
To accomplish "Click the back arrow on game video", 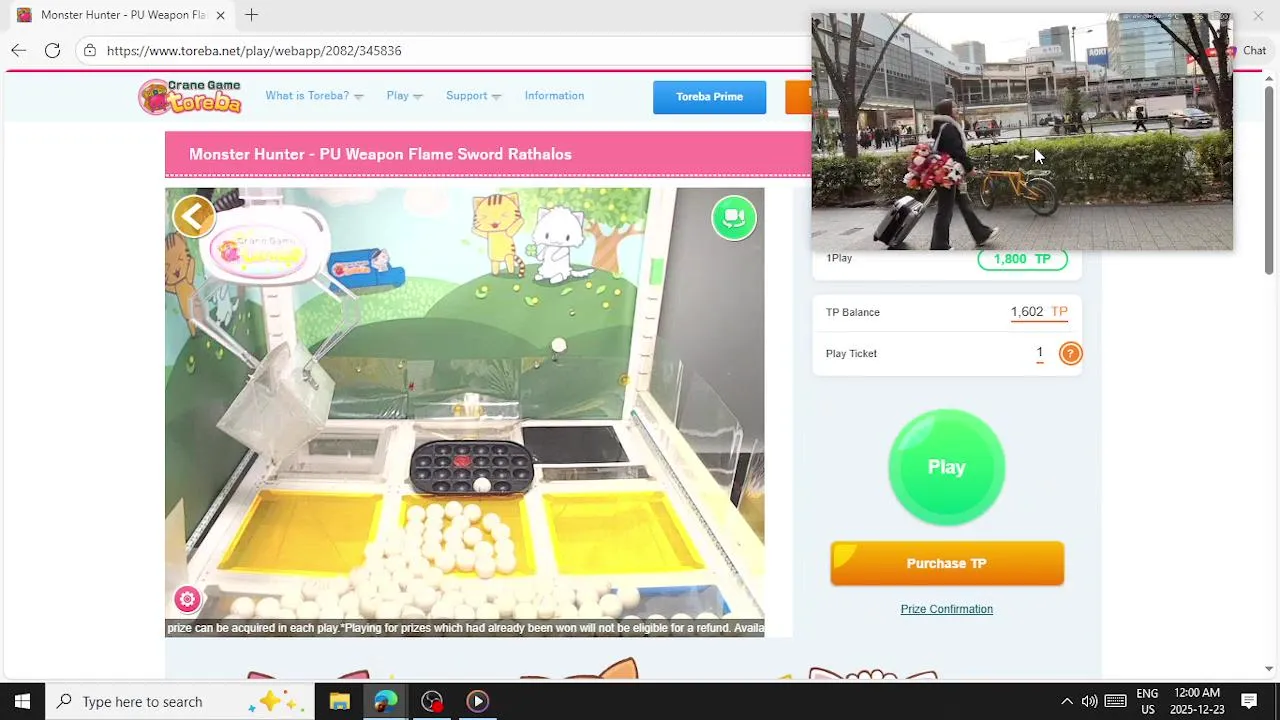I will [194, 216].
